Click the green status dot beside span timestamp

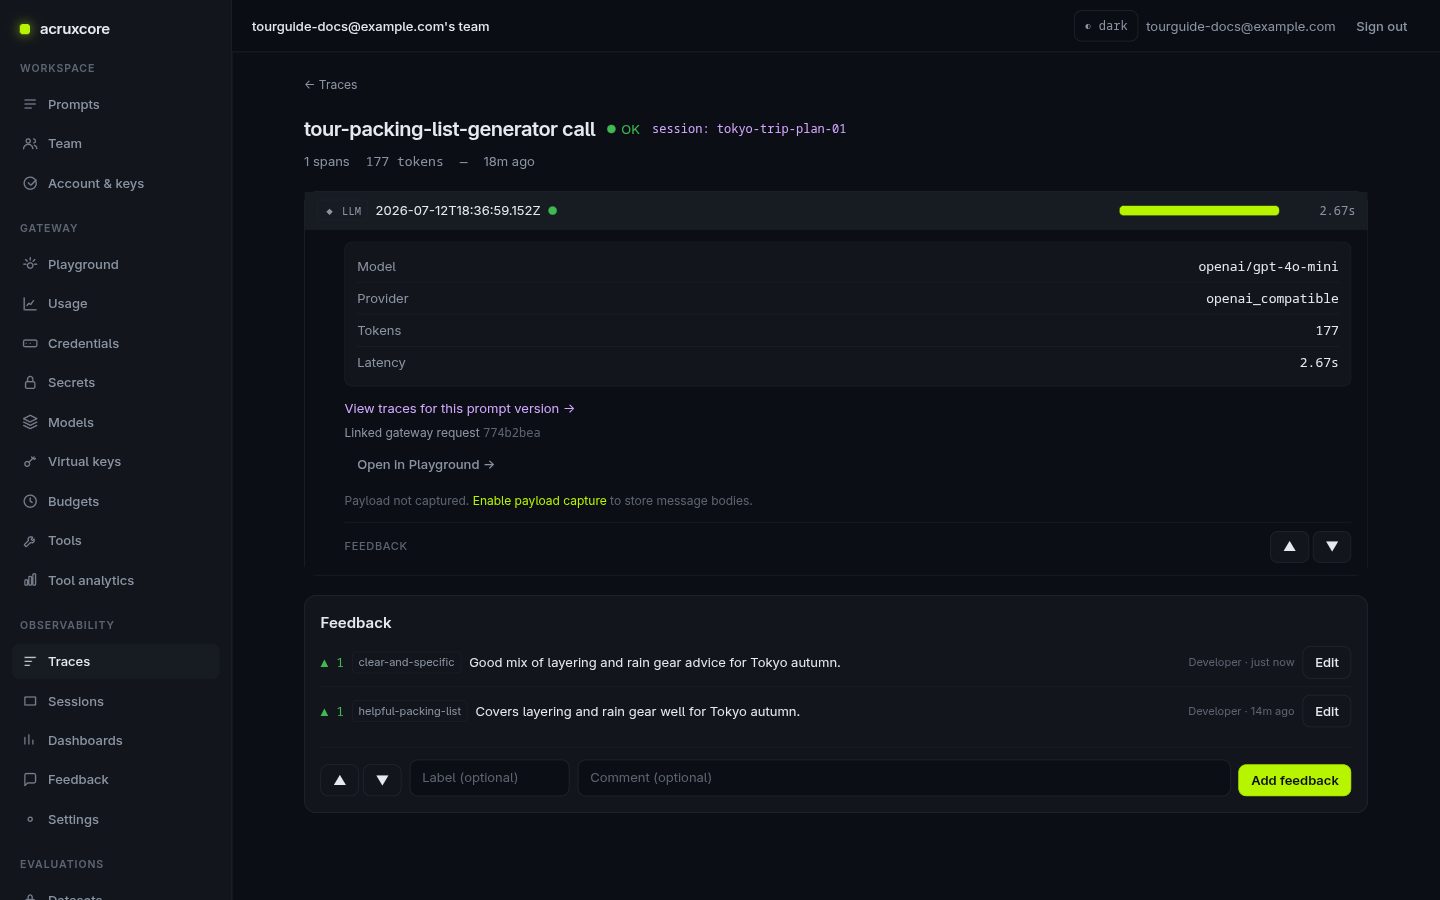point(553,211)
